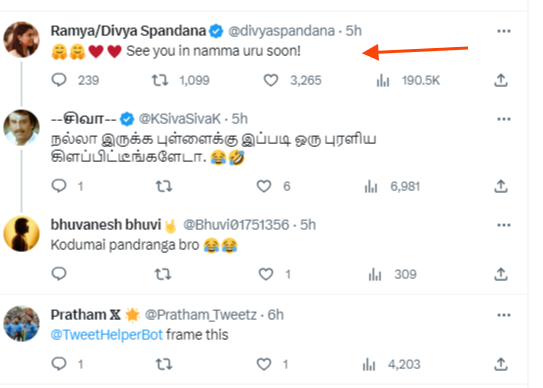
Task: Open the @TweetHelperBot mention link
Action: click(x=107, y=335)
